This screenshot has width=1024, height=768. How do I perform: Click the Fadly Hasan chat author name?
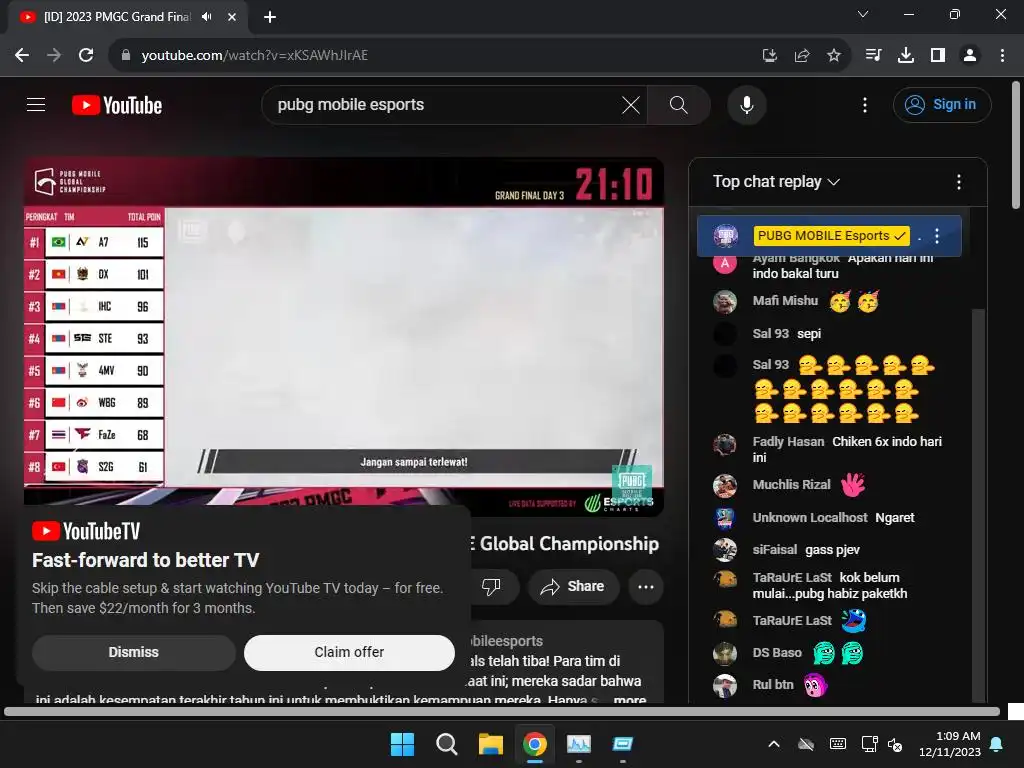(788, 441)
